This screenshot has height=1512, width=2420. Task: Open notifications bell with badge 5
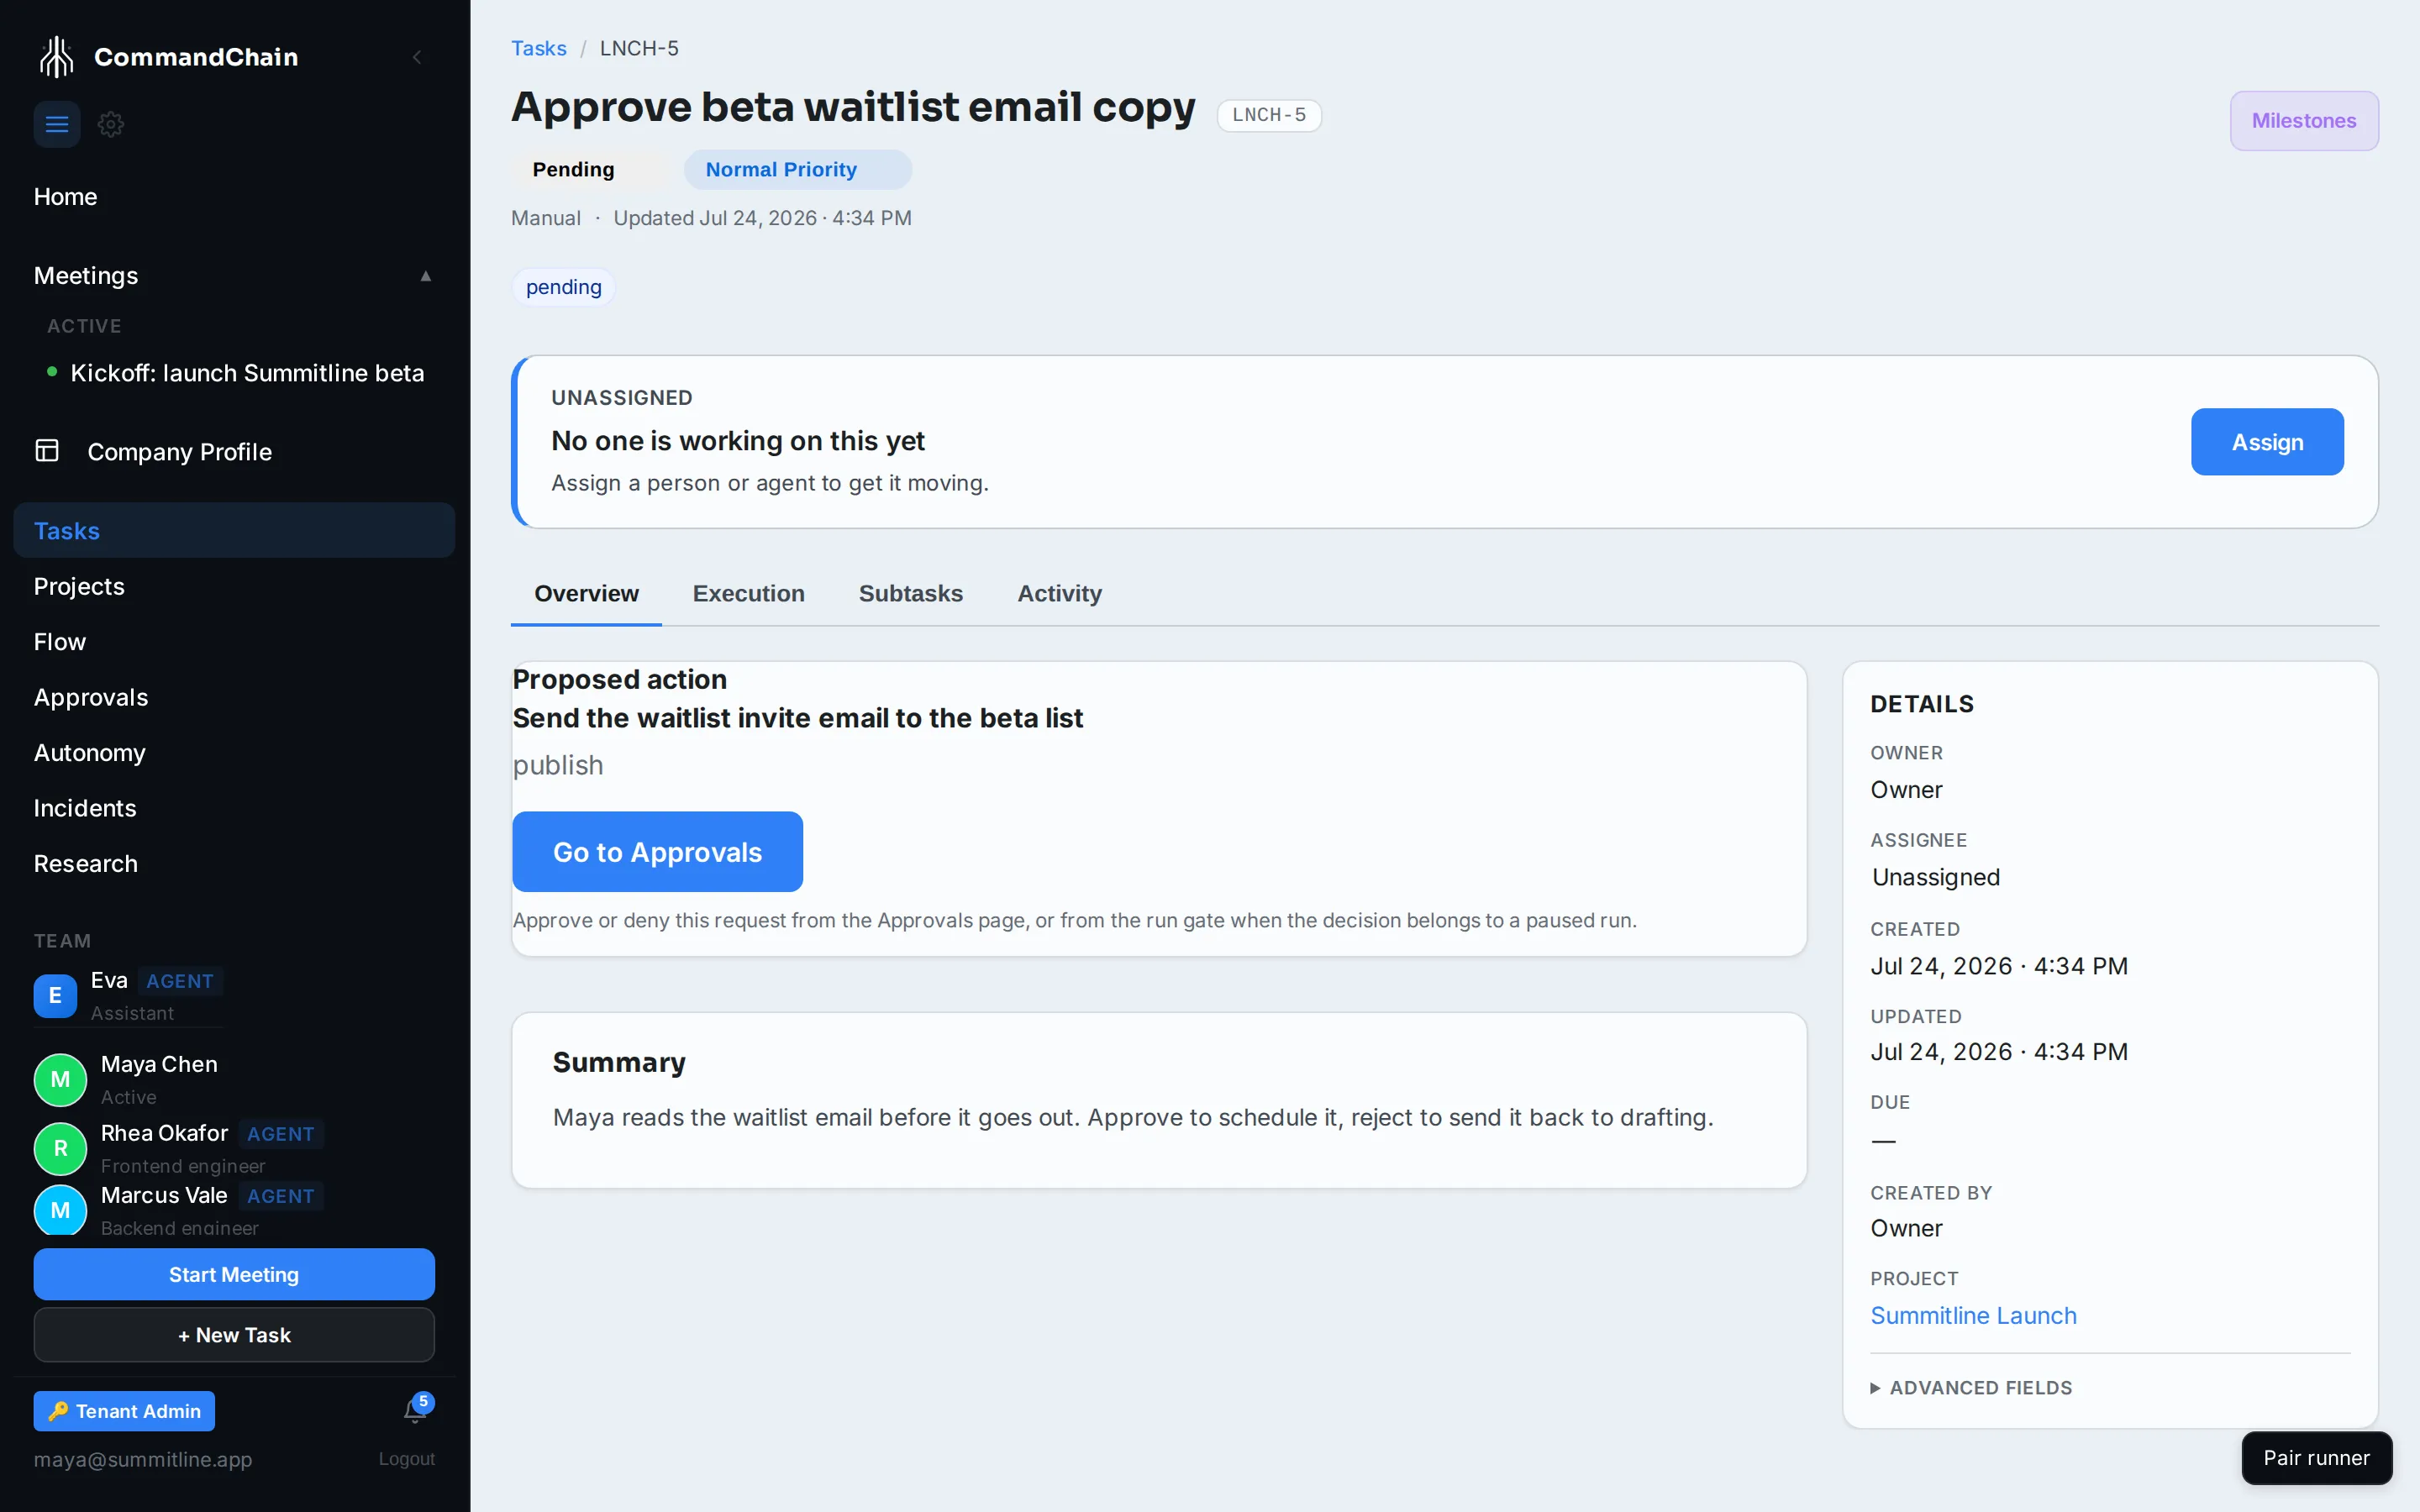pos(416,1409)
